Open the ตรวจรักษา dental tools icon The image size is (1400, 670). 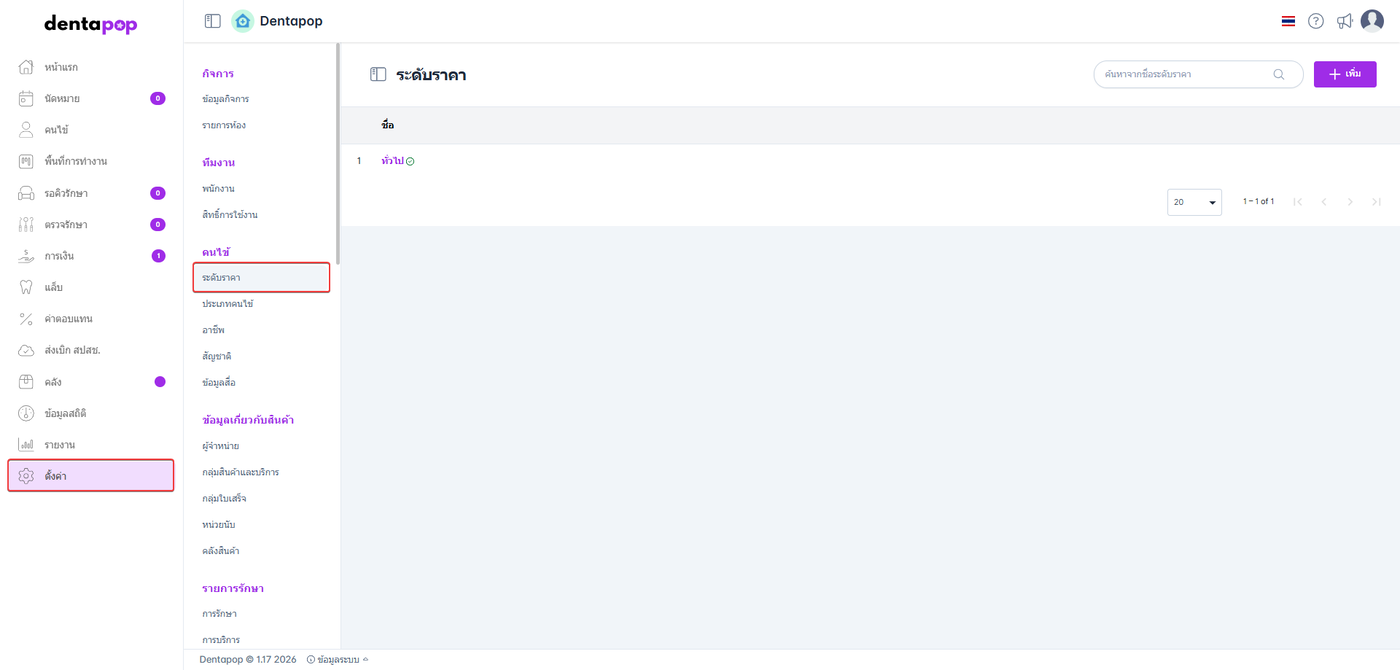[27, 224]
